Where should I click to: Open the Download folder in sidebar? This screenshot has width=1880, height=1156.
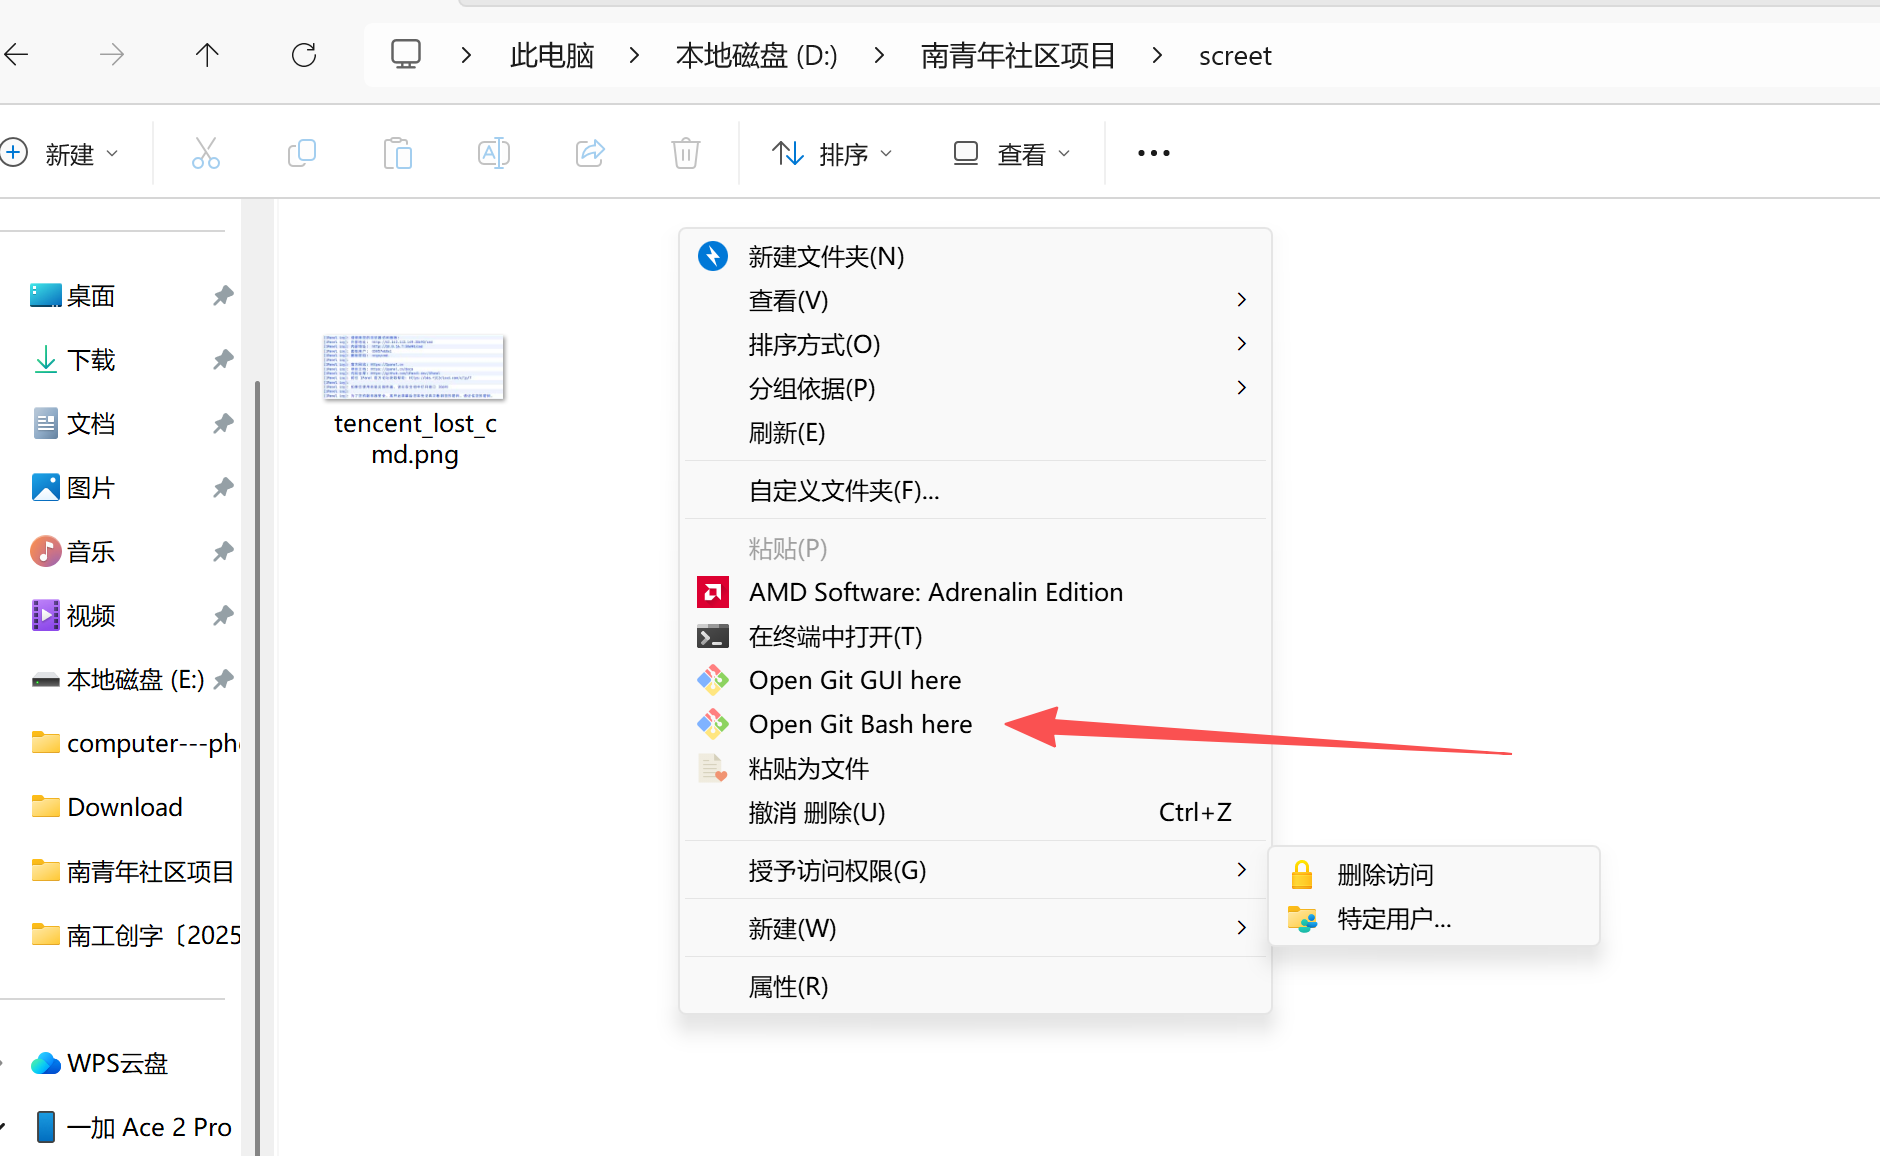coord(124,807)
